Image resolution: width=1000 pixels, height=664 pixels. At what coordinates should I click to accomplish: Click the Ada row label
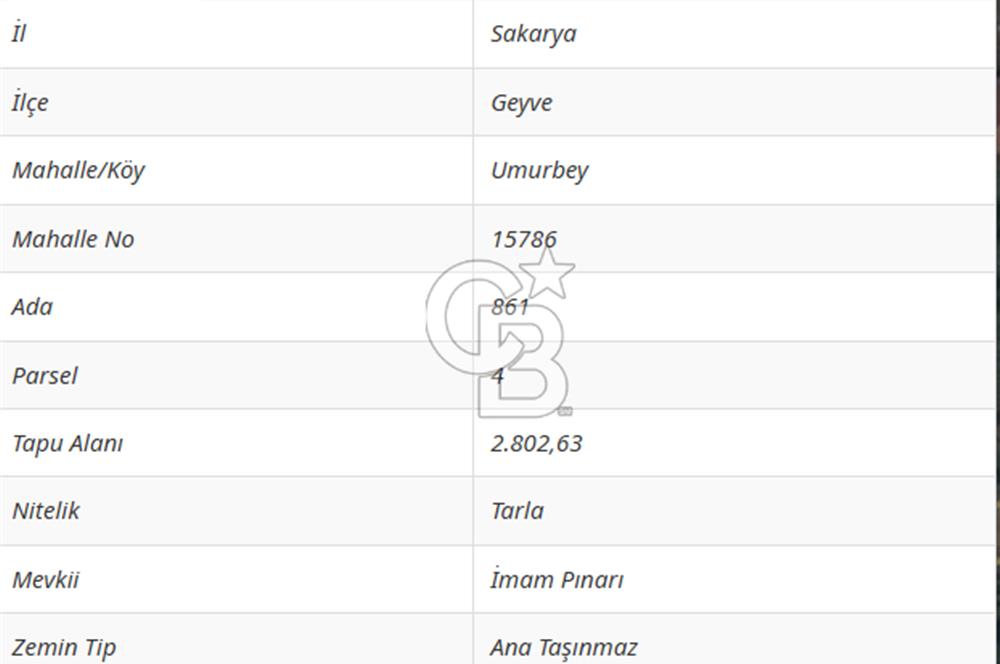(x=32, y=307)
